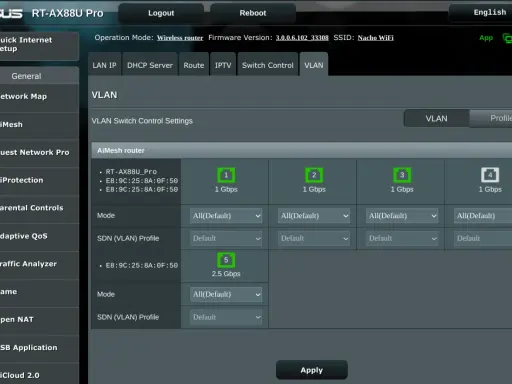The width and height of the screenshot is (512, 384).
Task: Open SDN (VLAN) Profile dropdown for port 2
Action: [314, 238]
